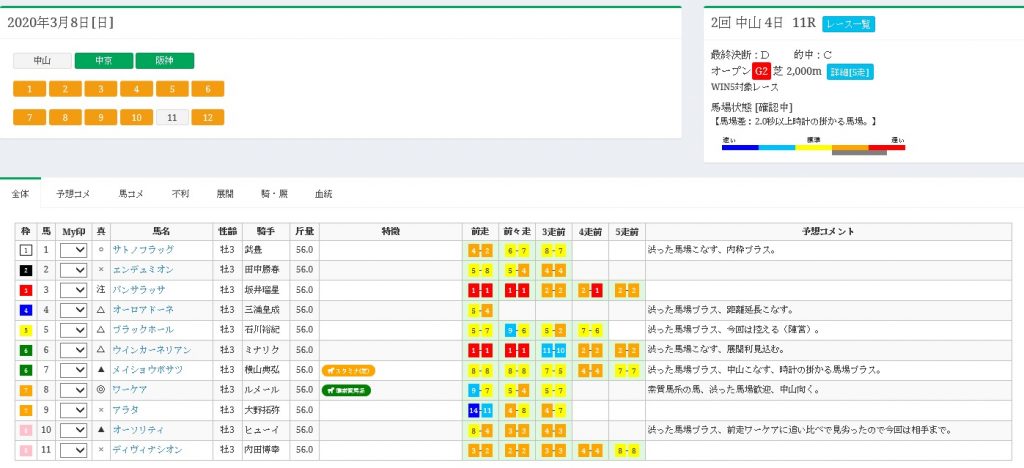
Task: Select the 中山 racecourse toggle
Action: point(42,60)
